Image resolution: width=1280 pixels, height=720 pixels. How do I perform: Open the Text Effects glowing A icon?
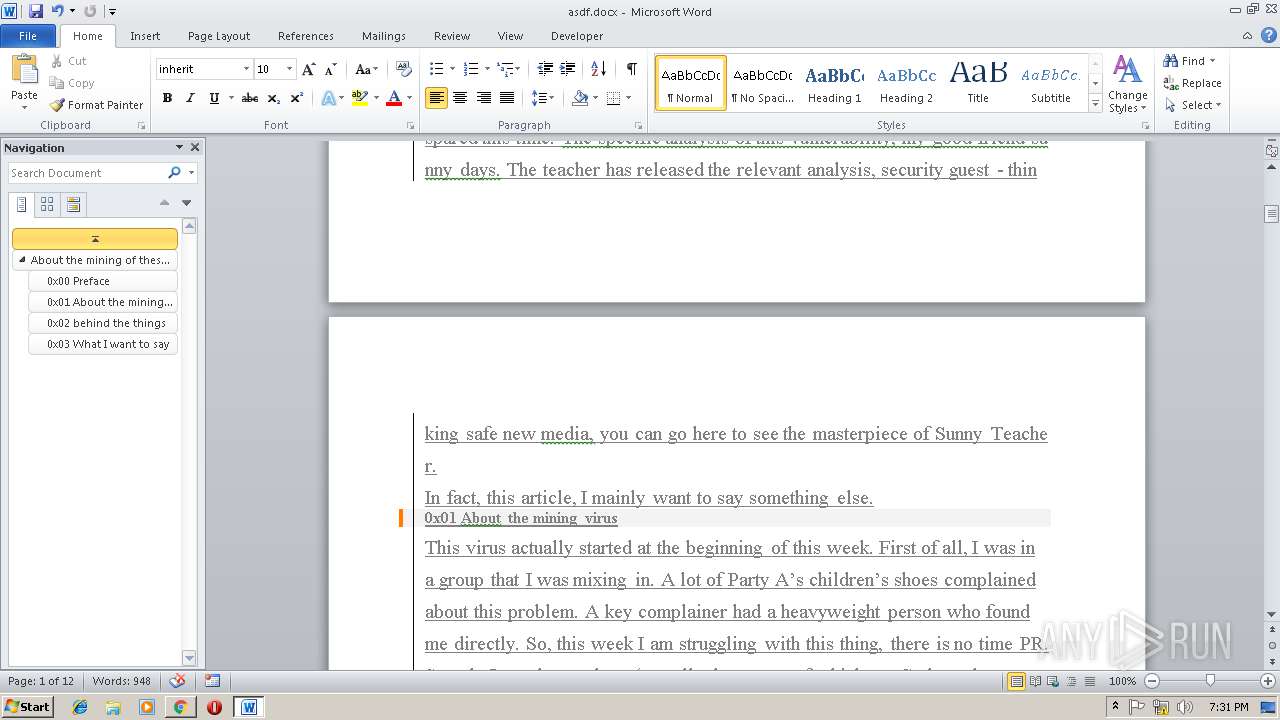[x=328, y=98]
